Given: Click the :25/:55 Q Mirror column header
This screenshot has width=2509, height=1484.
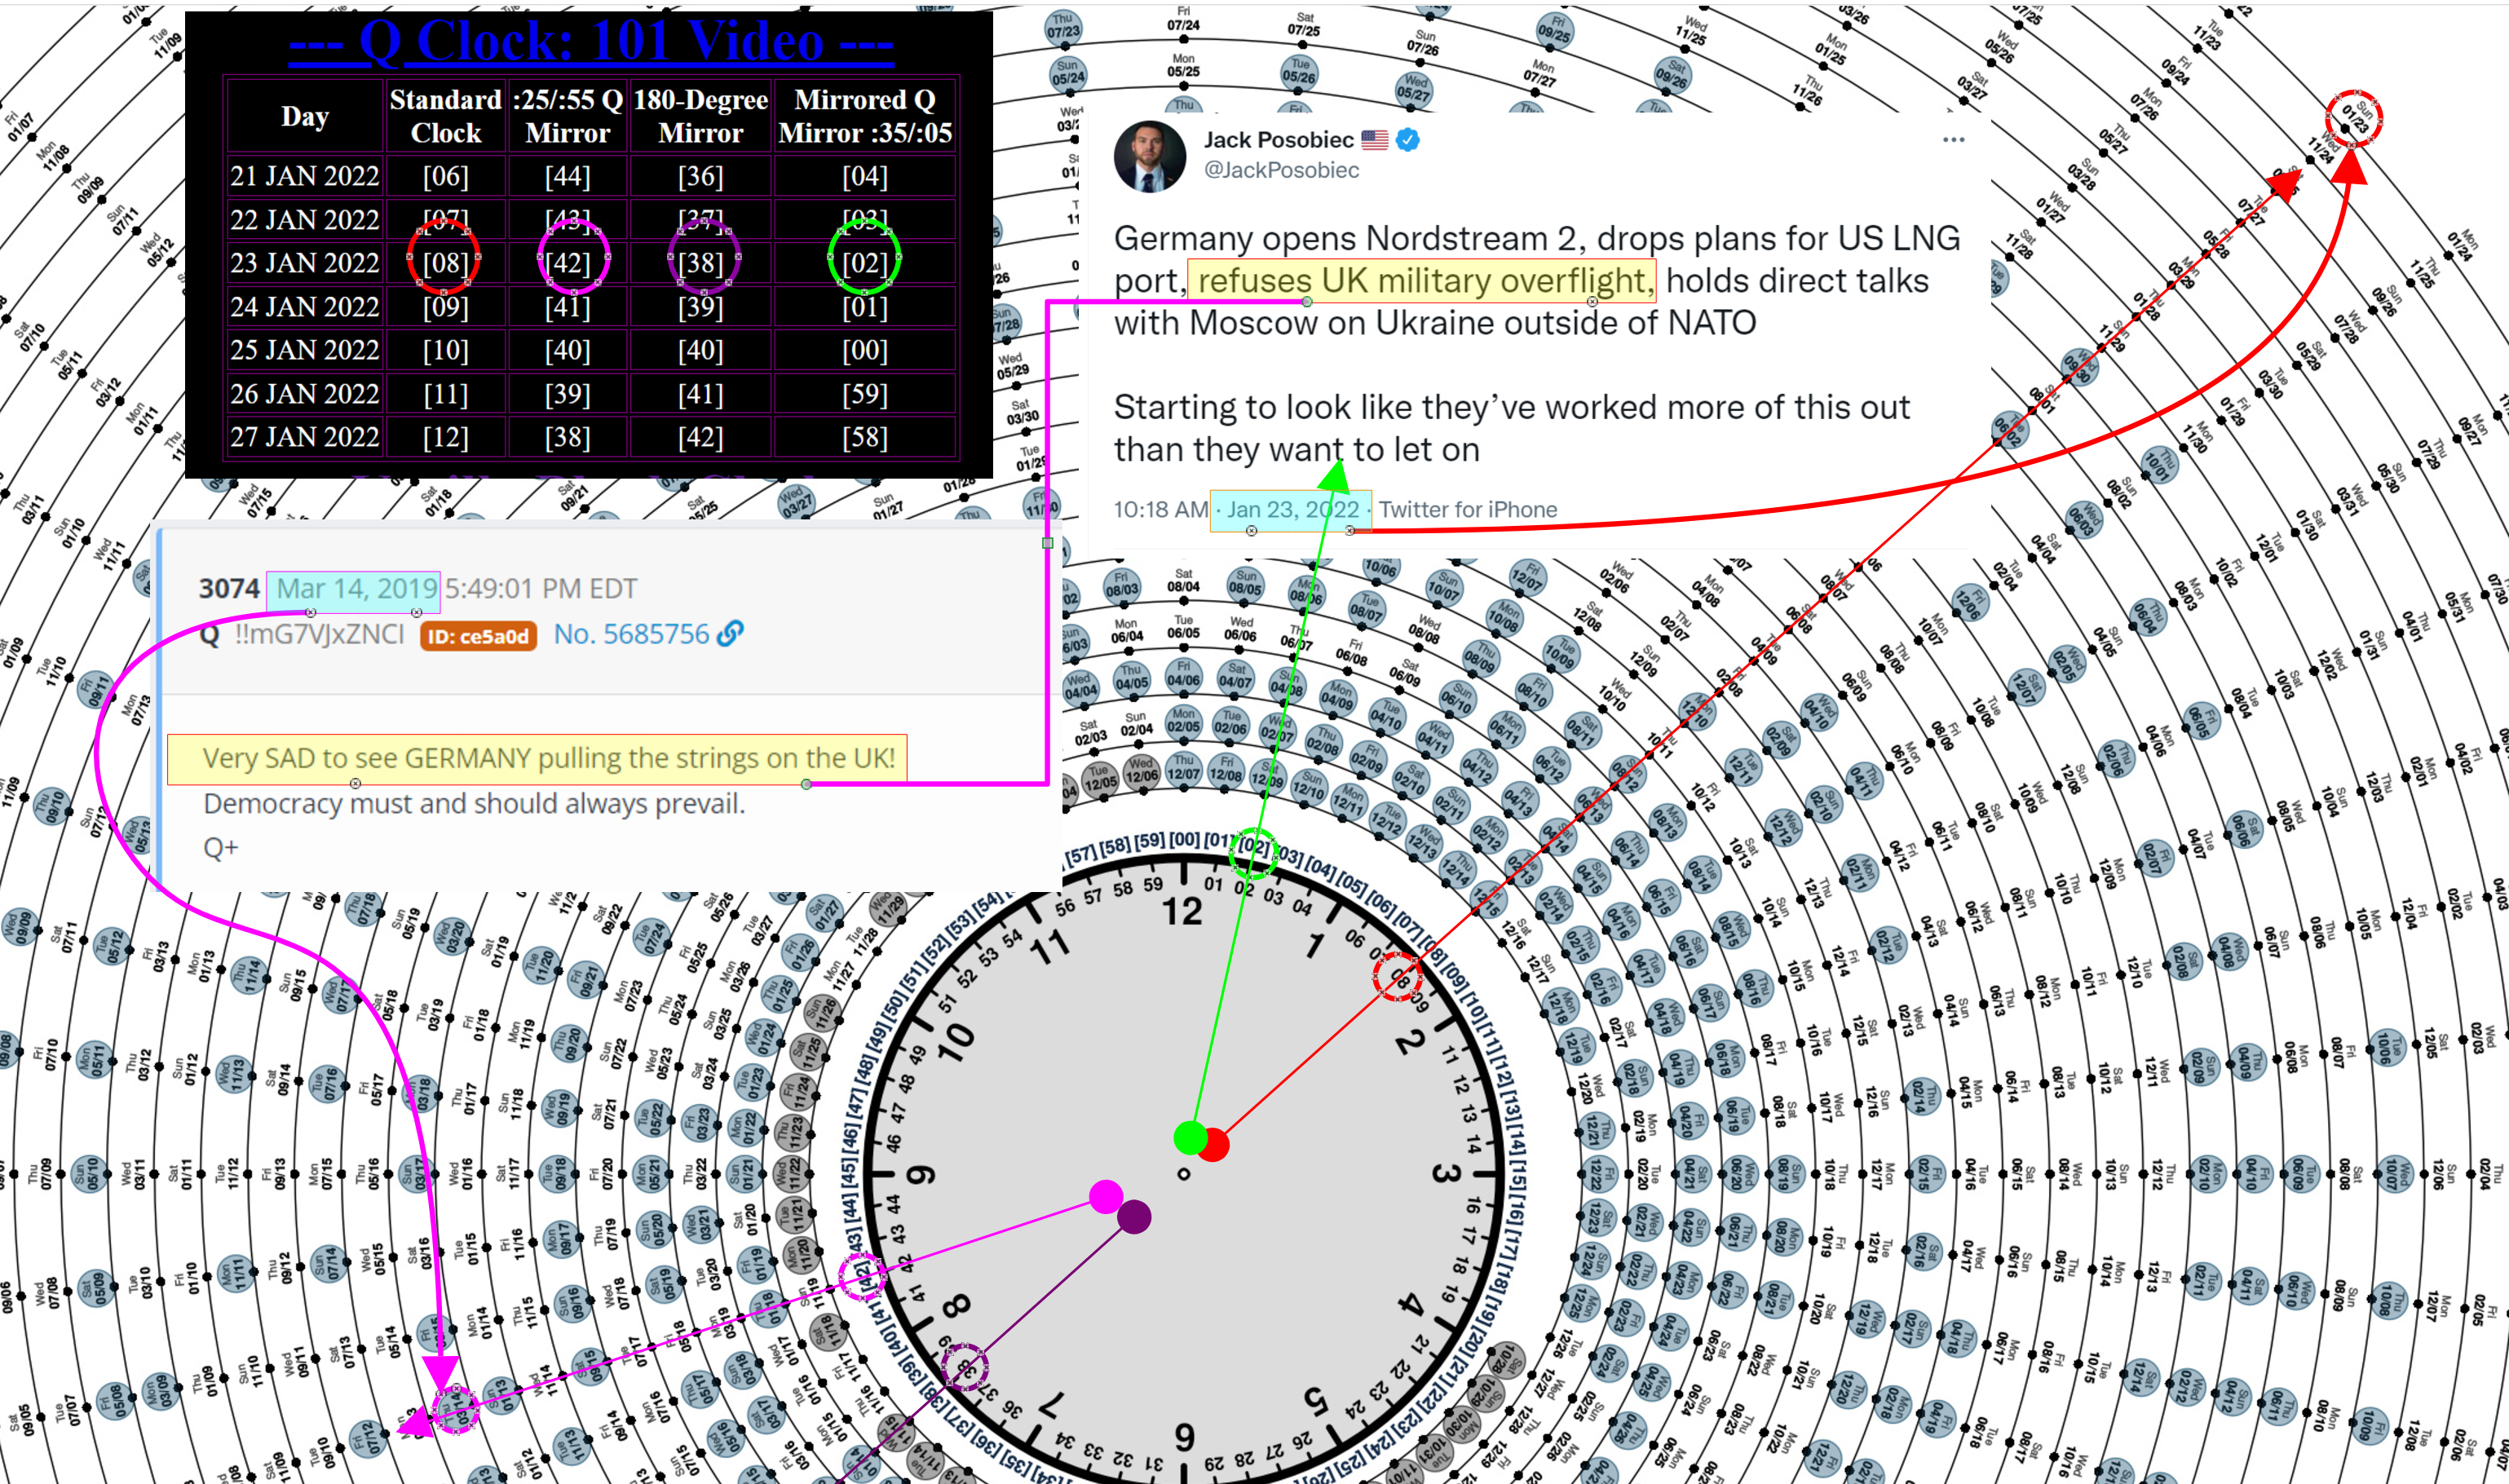Looking at the screenshot, I should [567, 116].
